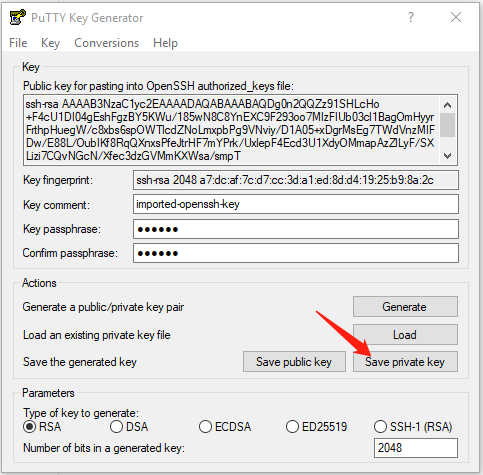Click the 'Confirm passphrase:' label
The image size is (483, 475).
coord(70,253)
